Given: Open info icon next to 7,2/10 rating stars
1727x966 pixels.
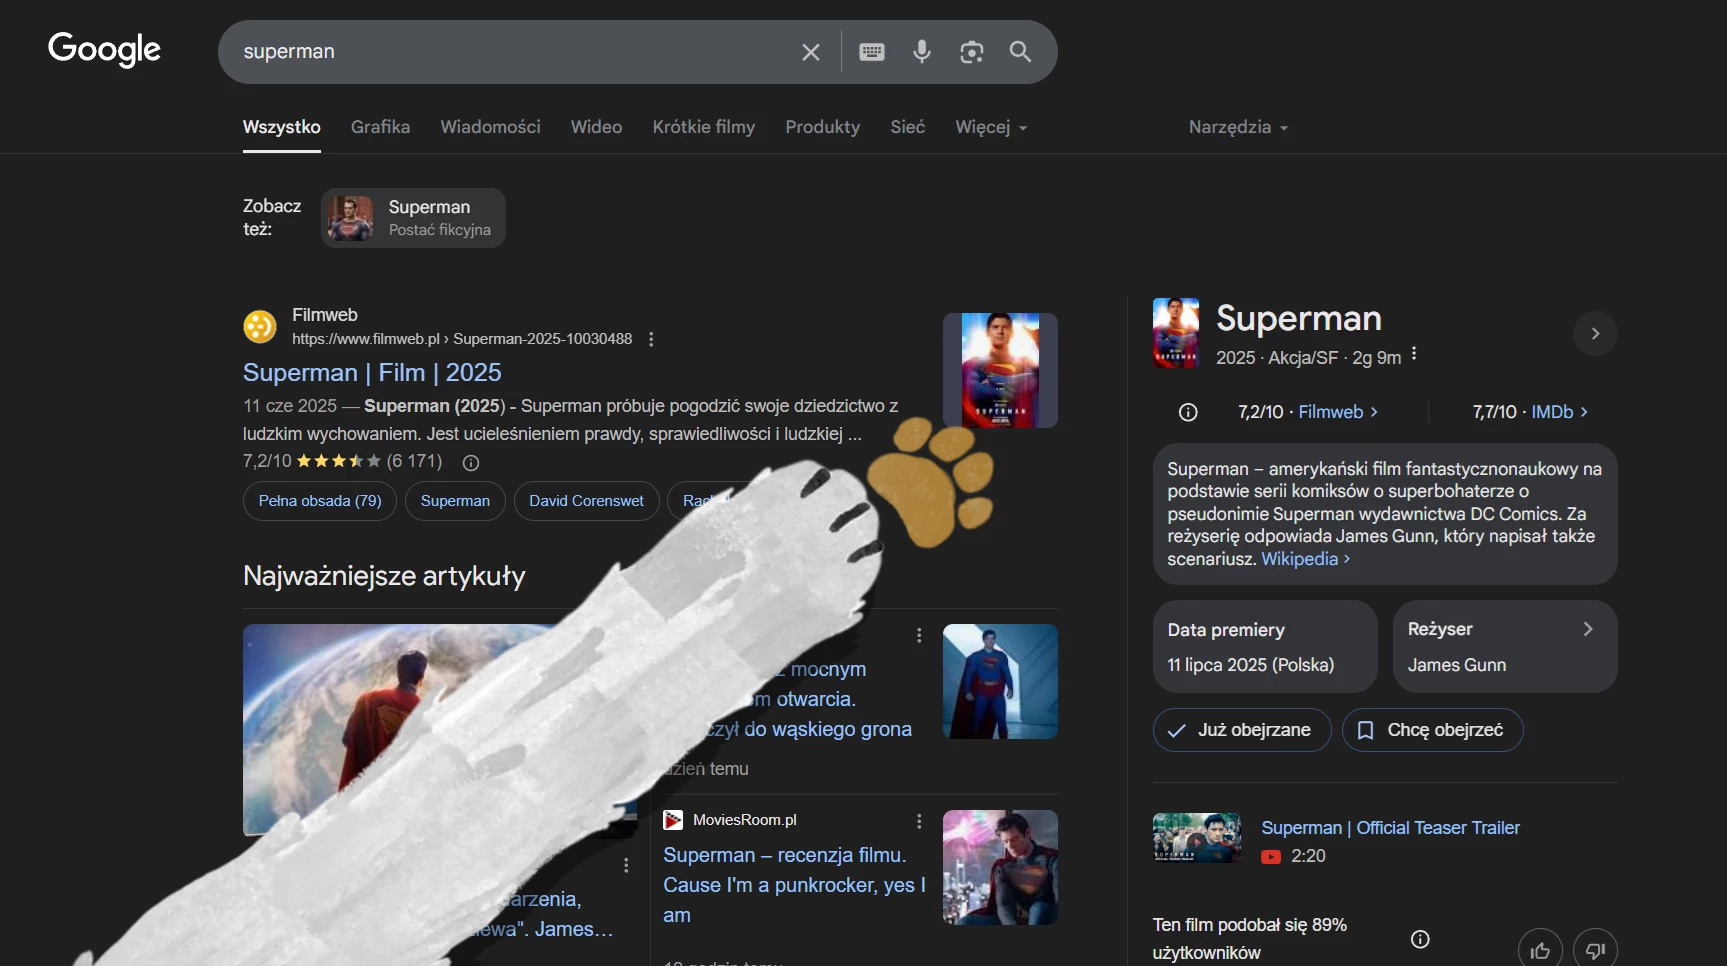Looking at the screenshot, I should (471, 462).
